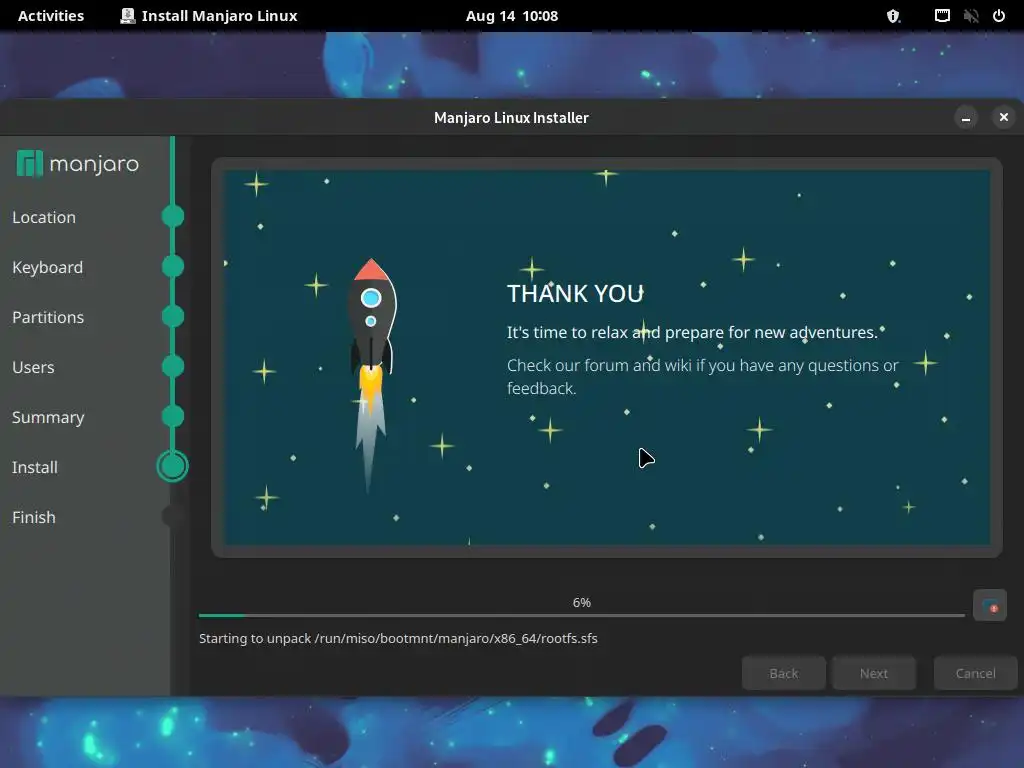
Task: Click the Location step progress dot
Action: click(x=173, y=216)
